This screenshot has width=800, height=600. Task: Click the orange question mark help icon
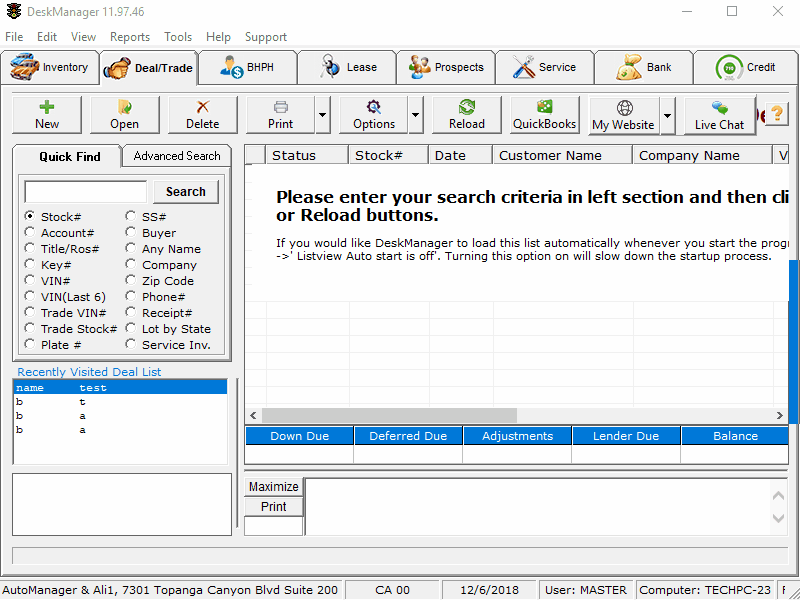777,113
